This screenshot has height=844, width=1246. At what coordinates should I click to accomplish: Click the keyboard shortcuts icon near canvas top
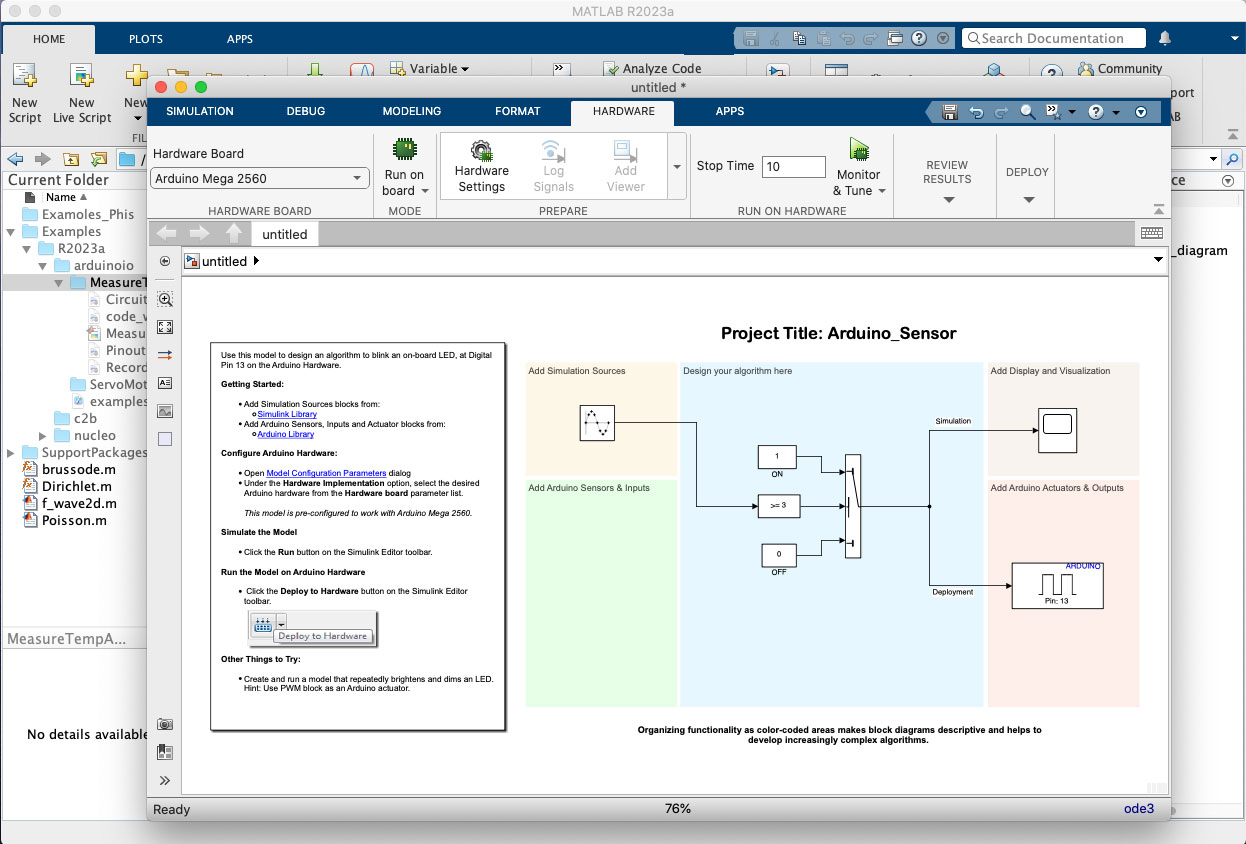point(1151,233)
